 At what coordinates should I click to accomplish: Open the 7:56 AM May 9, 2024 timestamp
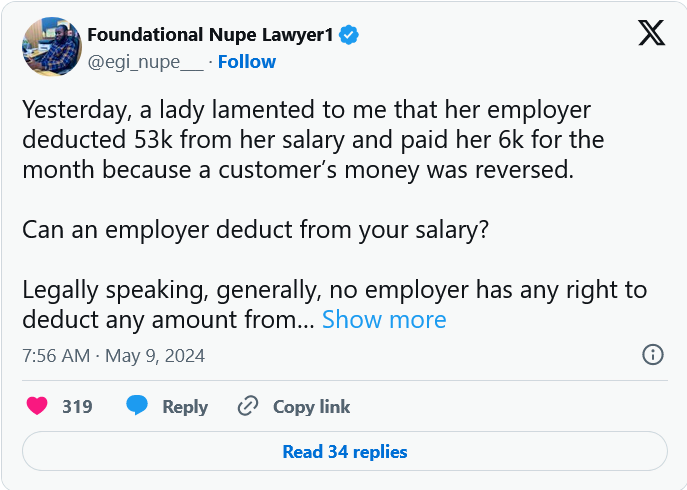[113, 355]
